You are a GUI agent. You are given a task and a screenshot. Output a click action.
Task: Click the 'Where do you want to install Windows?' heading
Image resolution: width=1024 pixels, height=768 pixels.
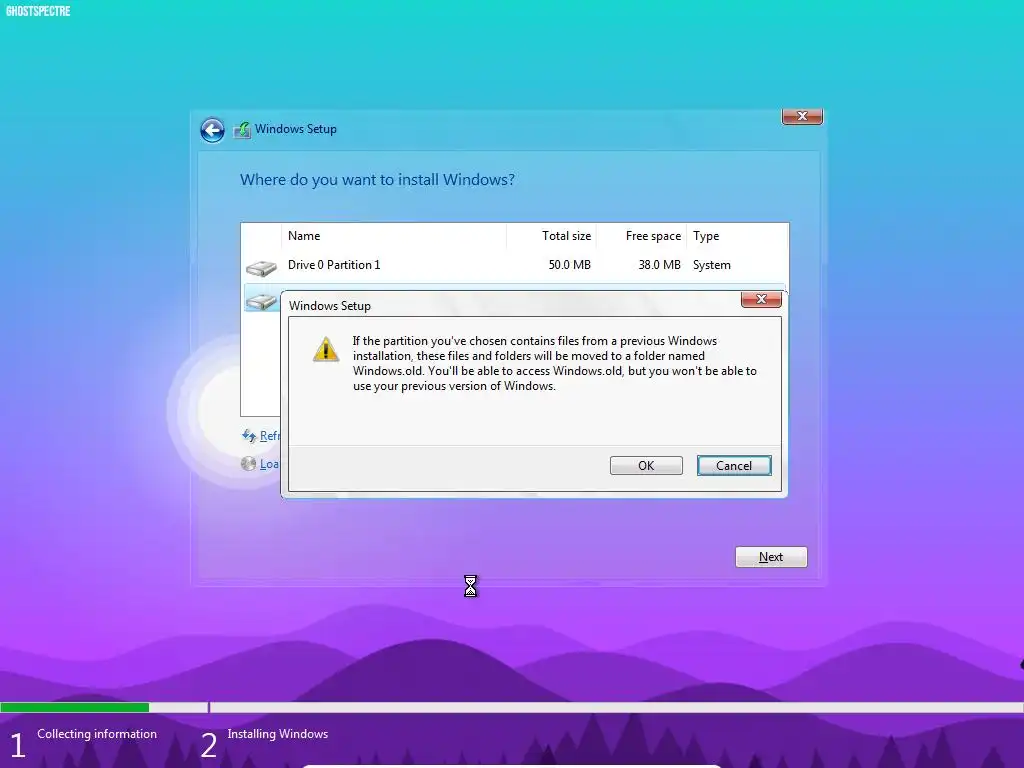coord(377,180)
